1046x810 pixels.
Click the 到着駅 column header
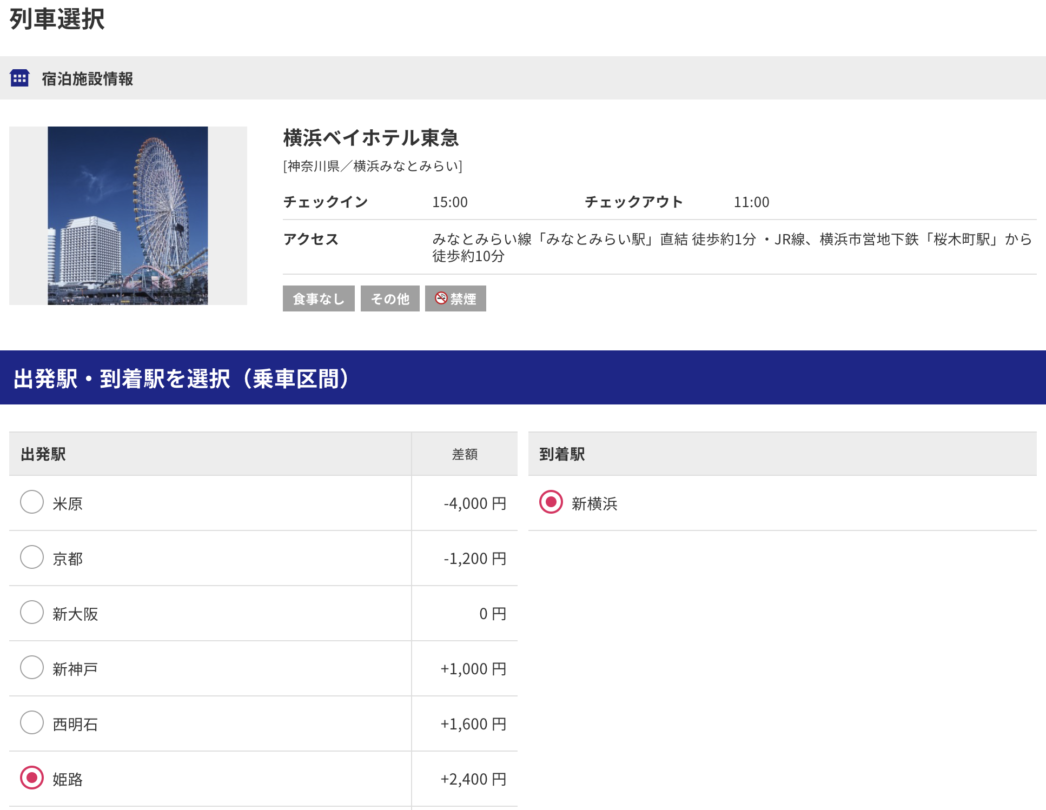pyautogui.click(x=562, y=454)
